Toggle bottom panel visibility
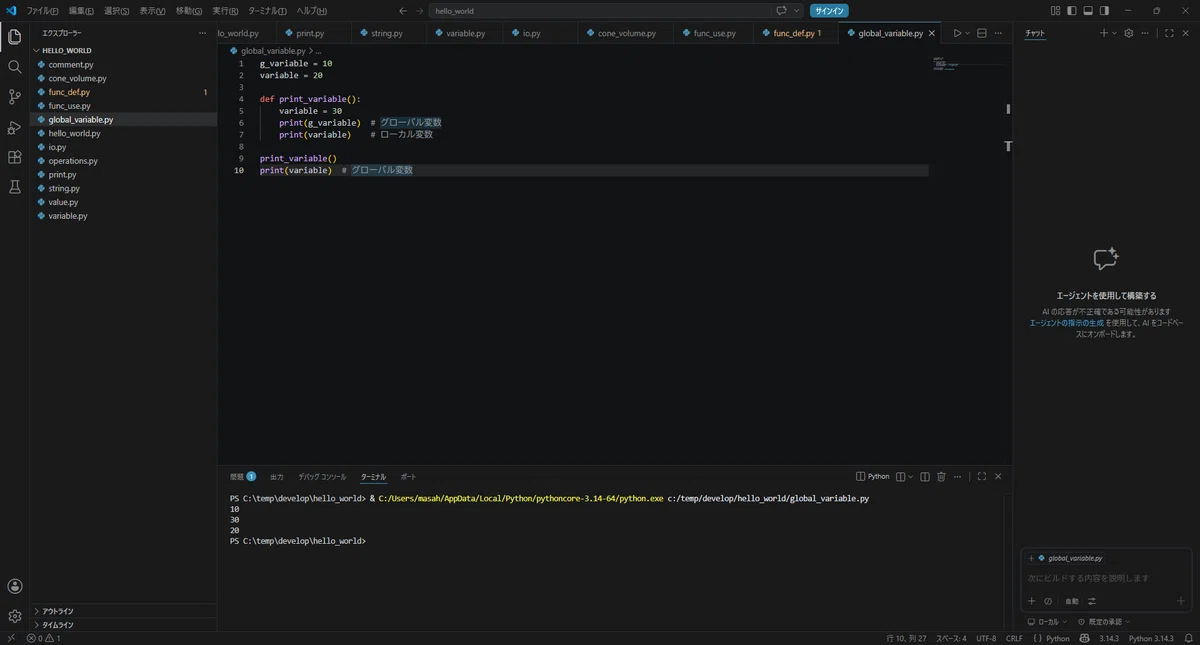The image size is (1200, 645). coord(1088,11)
